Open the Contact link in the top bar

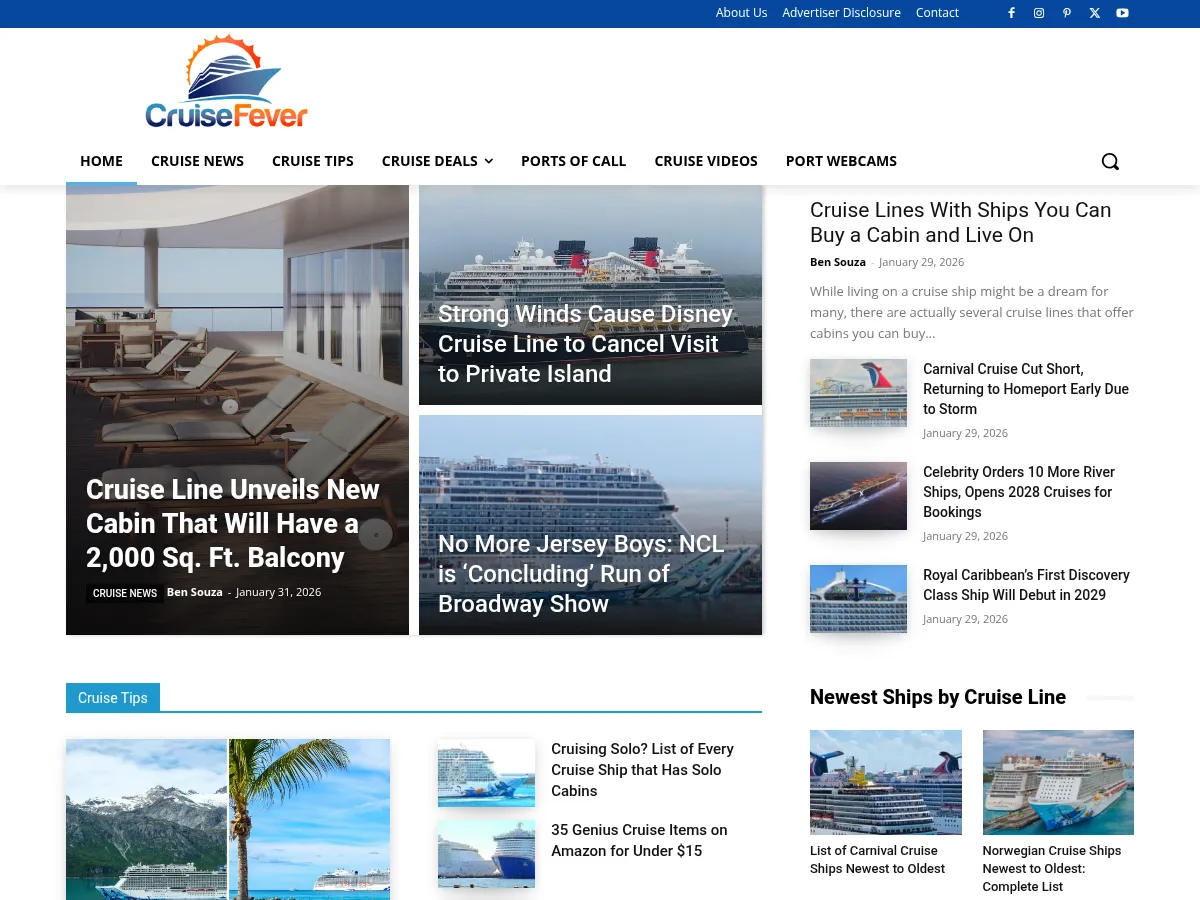[x=937, y=13]
